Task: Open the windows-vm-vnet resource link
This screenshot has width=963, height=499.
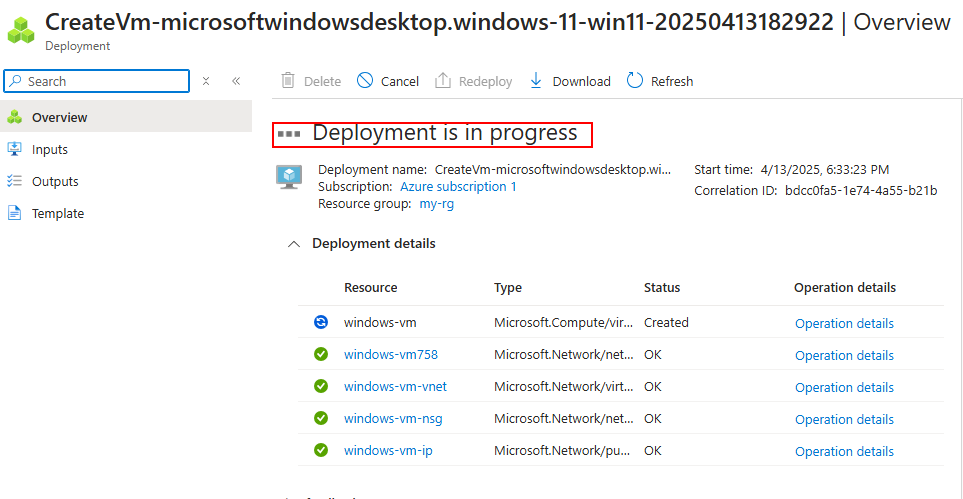Action: pos(396,386)
